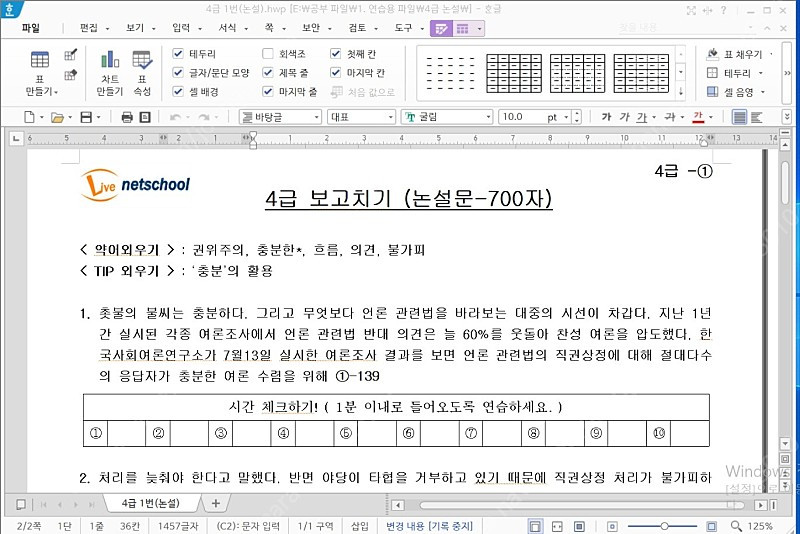Click the undo arrow icon
800x534 pixels.
pos(175,117)
